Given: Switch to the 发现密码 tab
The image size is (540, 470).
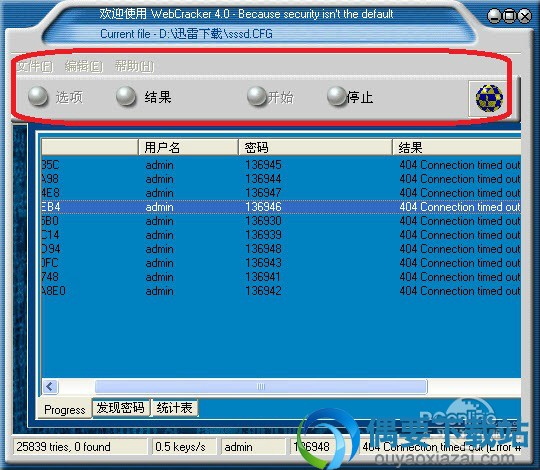Looking at the screenshot, I should pos(121,408).
